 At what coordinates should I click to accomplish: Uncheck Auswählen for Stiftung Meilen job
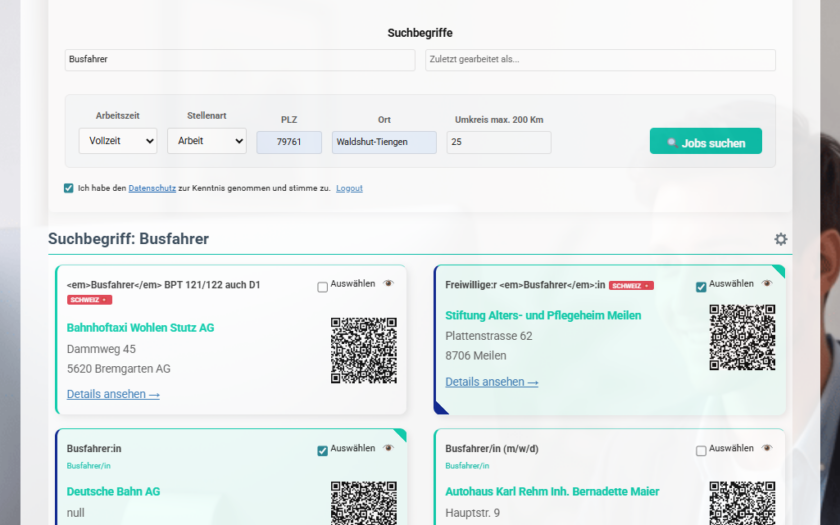(x=701, y=287)
